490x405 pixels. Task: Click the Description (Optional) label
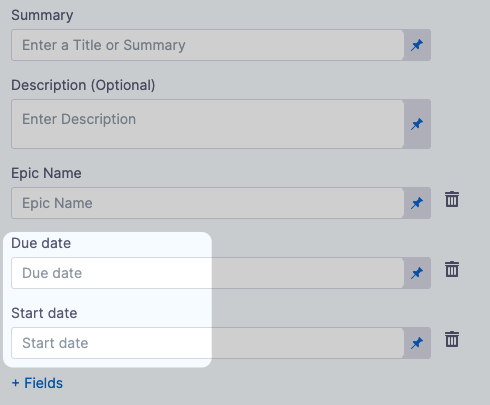click(x=83, y=85)
